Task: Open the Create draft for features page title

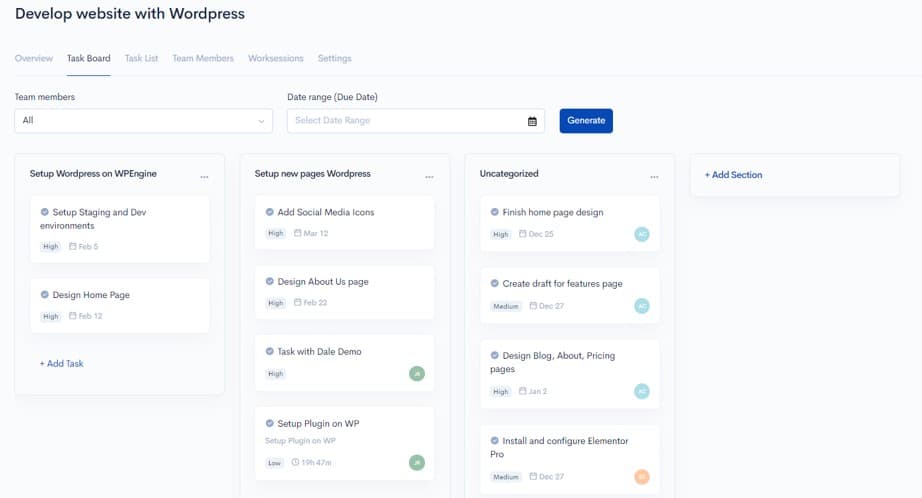Action: click(x=562, y=283)
